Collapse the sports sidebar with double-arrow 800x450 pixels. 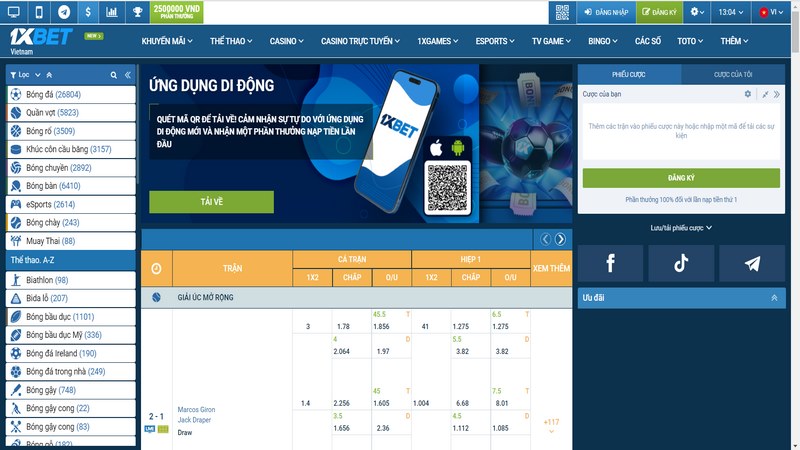tap(127, 75)
